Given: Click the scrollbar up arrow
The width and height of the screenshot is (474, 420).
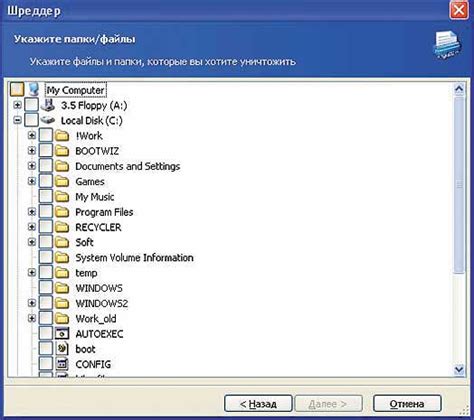Looking at the screenshot, I should (459, 89).
